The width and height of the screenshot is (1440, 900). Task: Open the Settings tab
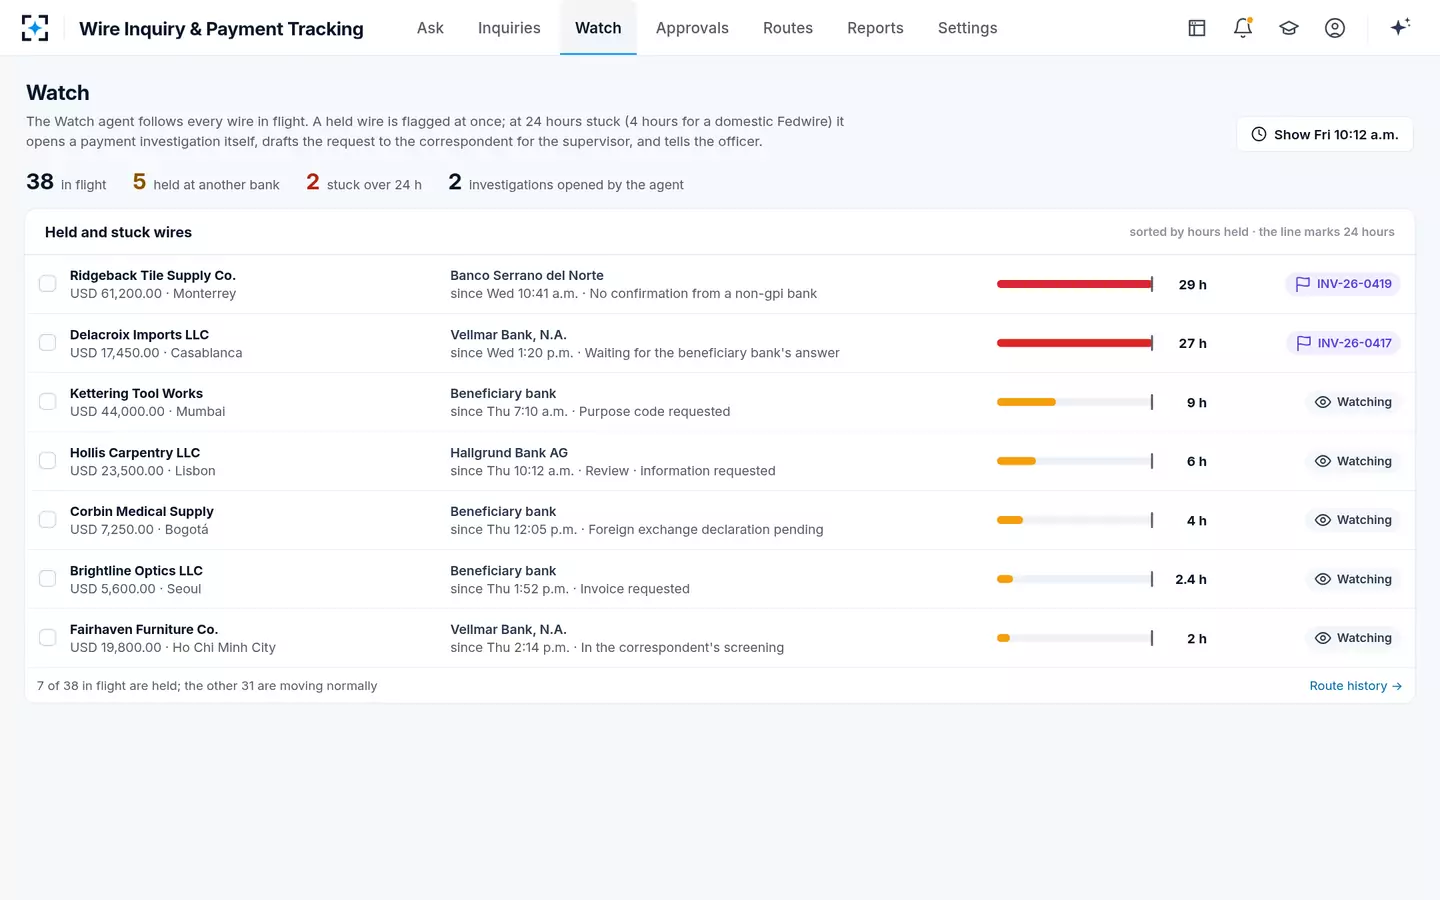pos(967,28)
